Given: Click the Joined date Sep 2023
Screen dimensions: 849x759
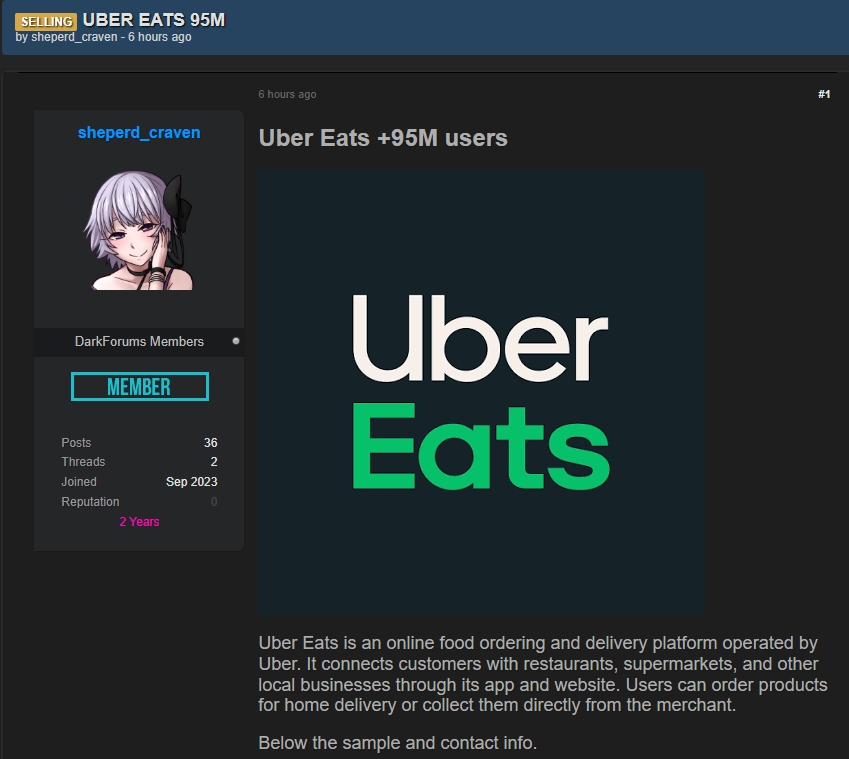Looking at the screenshot, I should click(x=192, y=482).
